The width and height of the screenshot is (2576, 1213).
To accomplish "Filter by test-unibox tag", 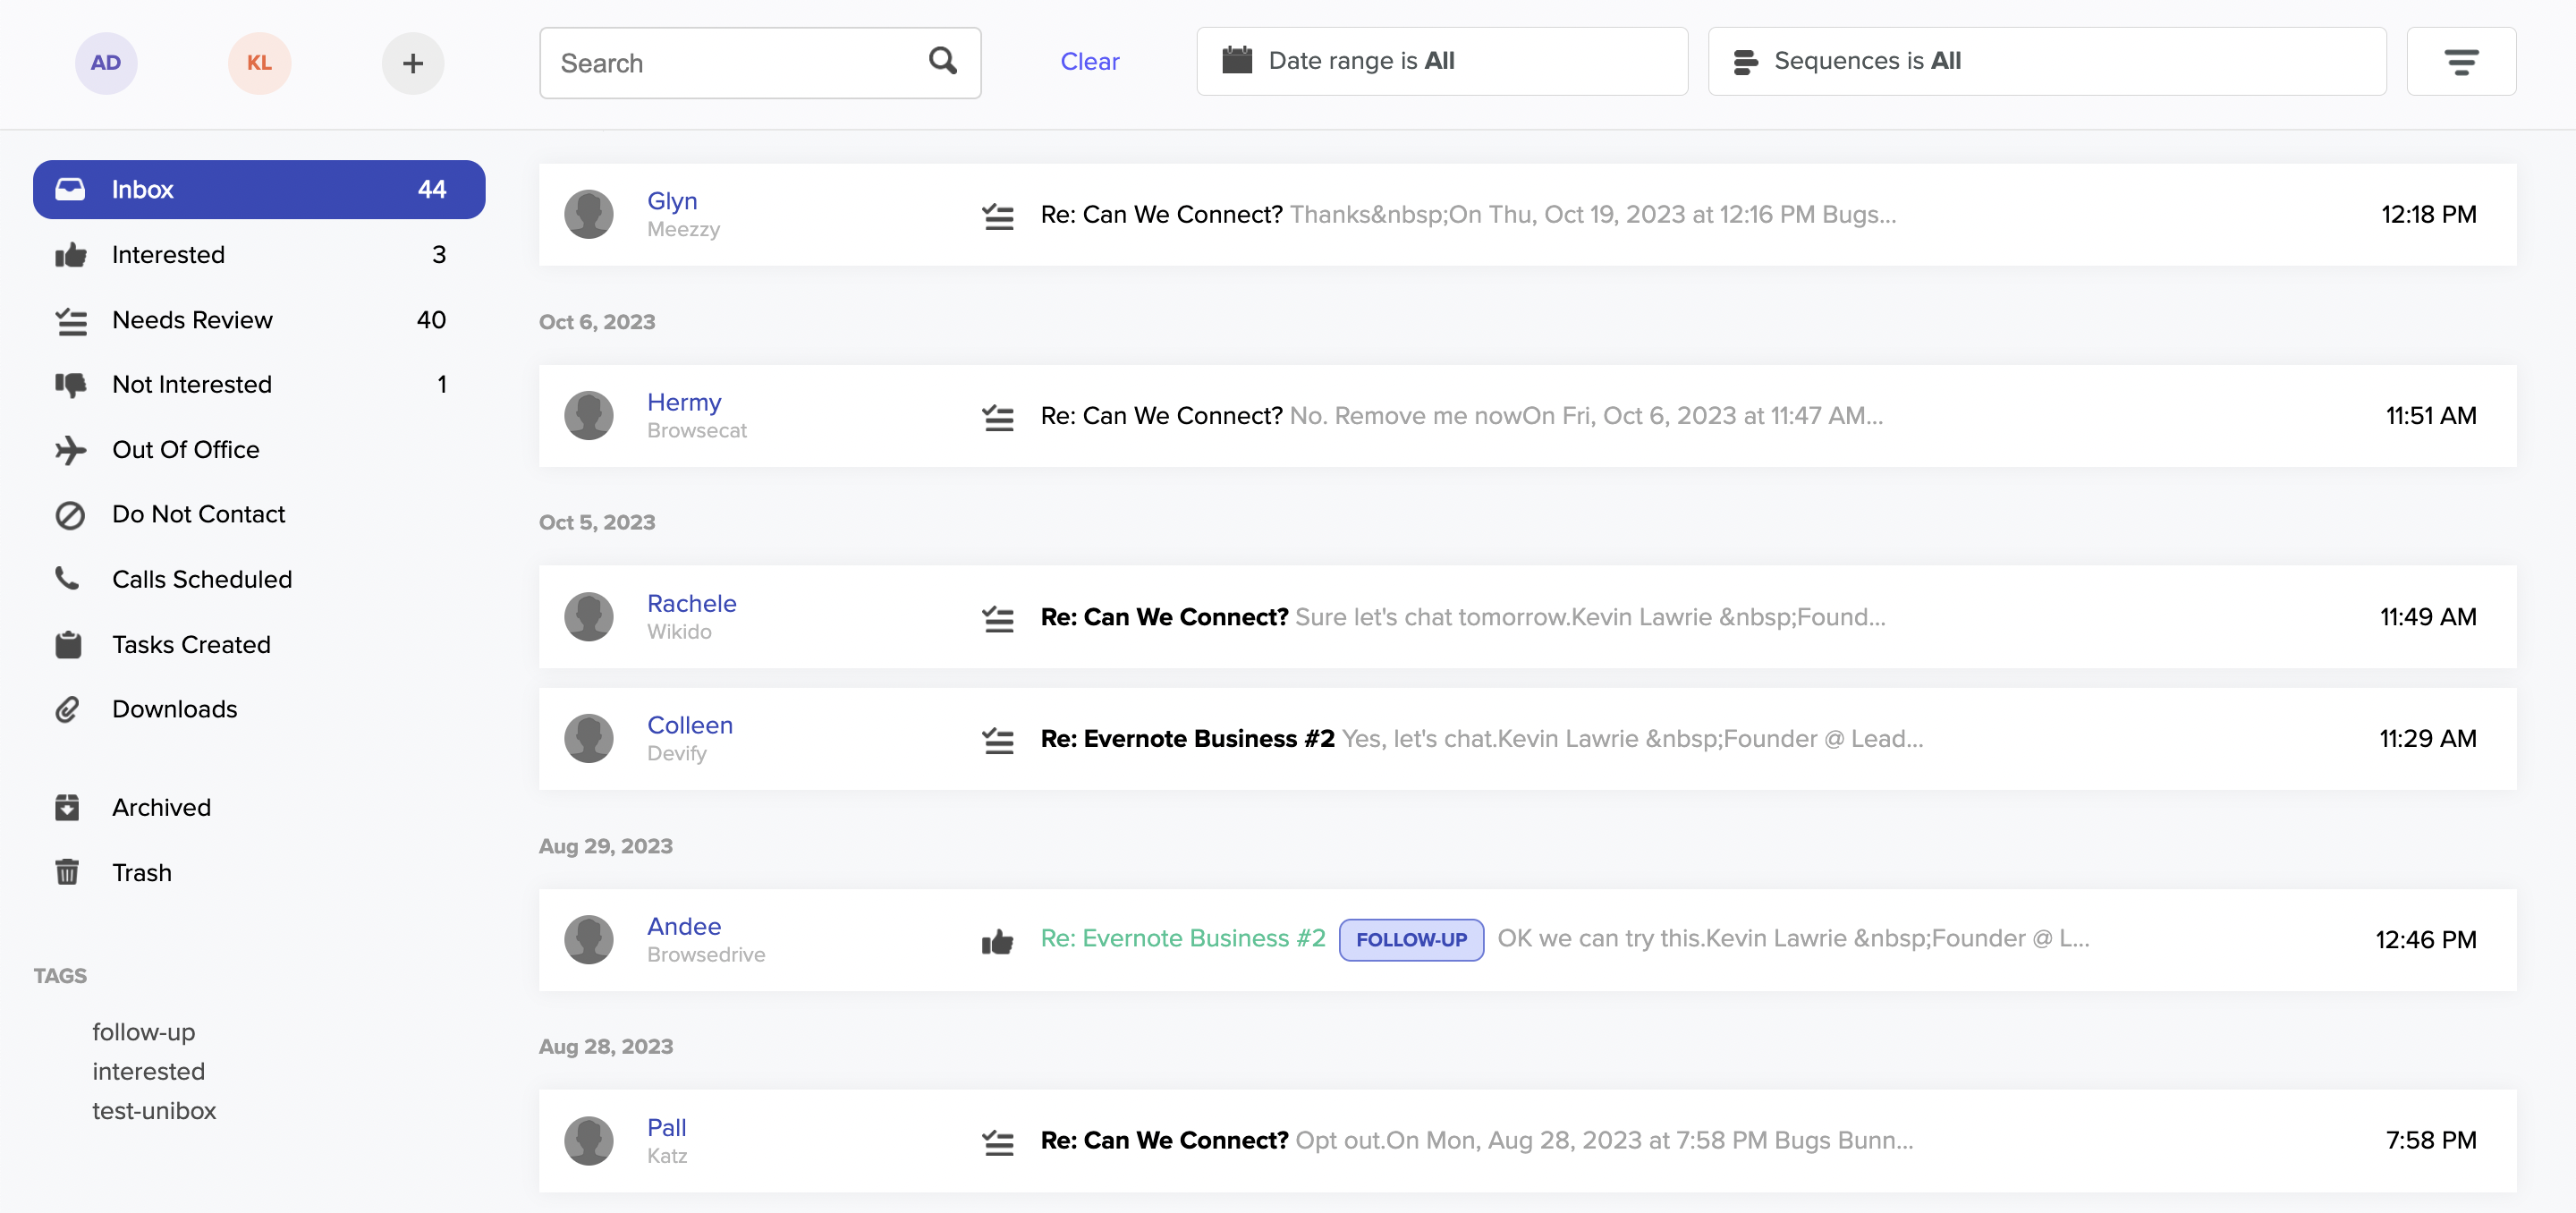I will (x=154, y=1111).
